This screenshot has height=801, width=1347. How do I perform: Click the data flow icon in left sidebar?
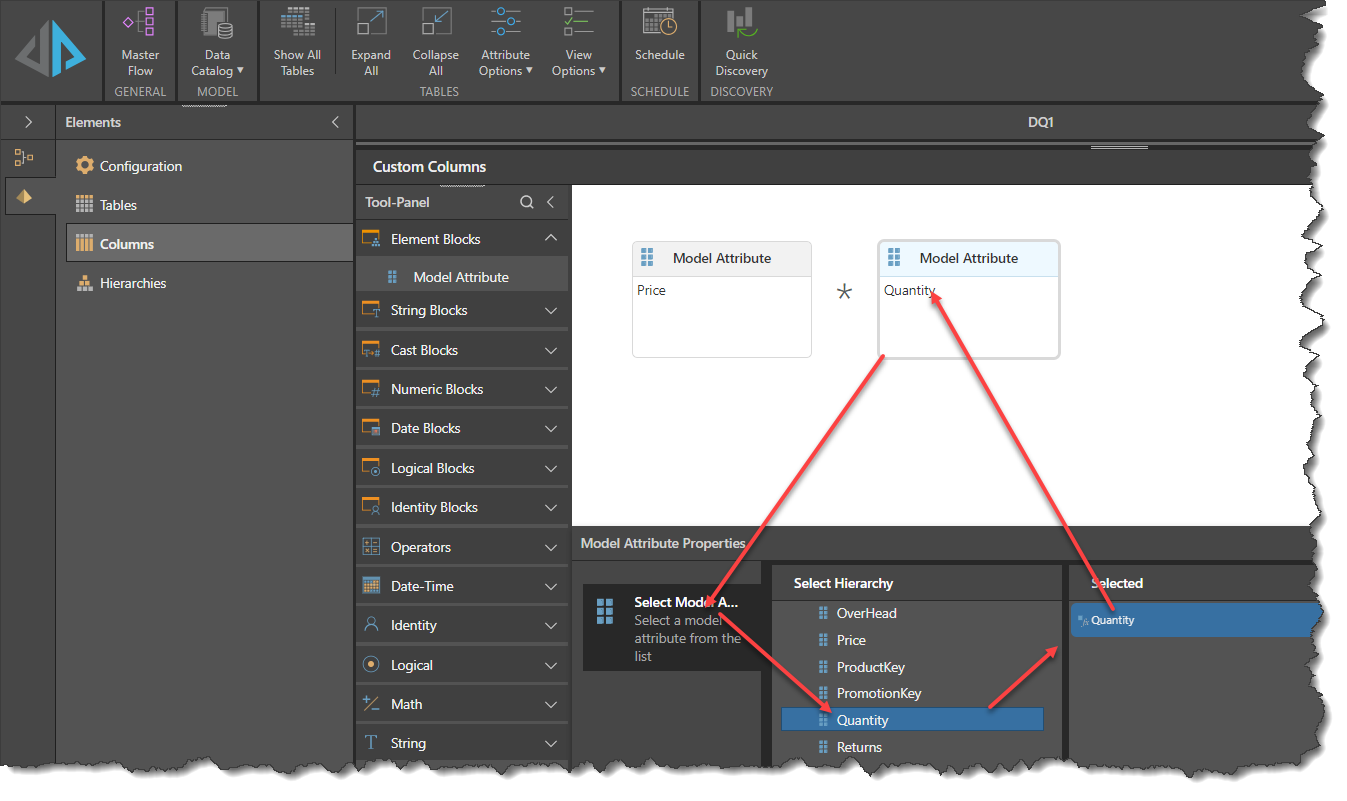pyautogui.click(x=24, y=157)
